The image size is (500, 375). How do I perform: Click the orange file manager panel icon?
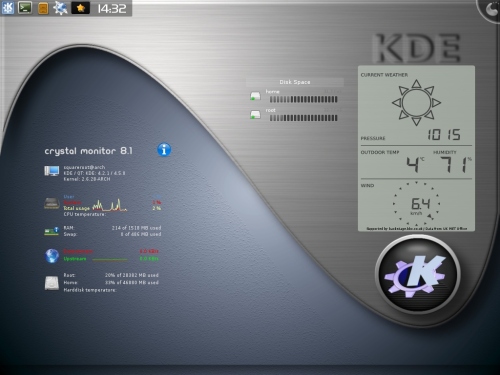click(43, 8)
